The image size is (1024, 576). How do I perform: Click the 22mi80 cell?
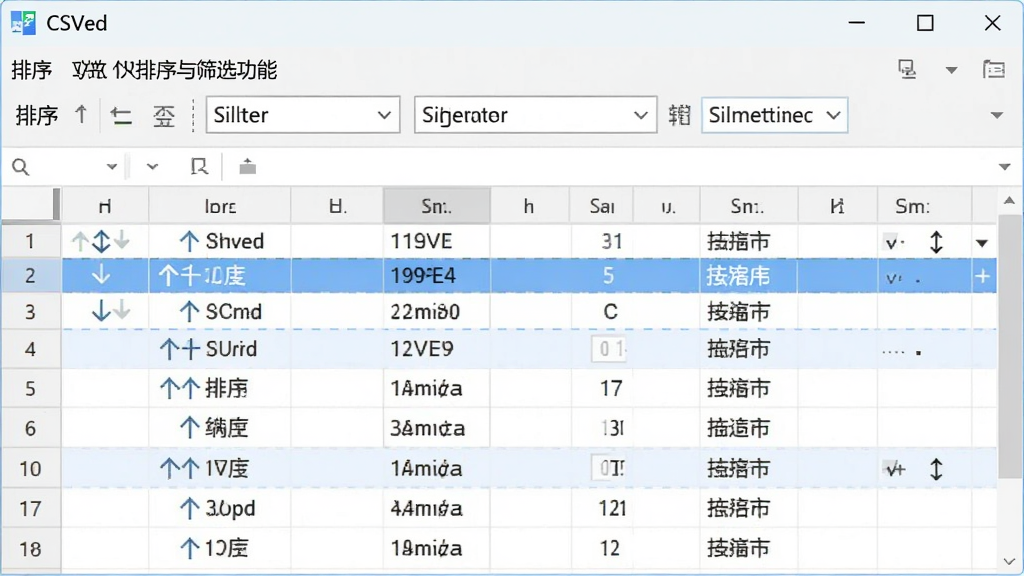[x=437, y=312]
